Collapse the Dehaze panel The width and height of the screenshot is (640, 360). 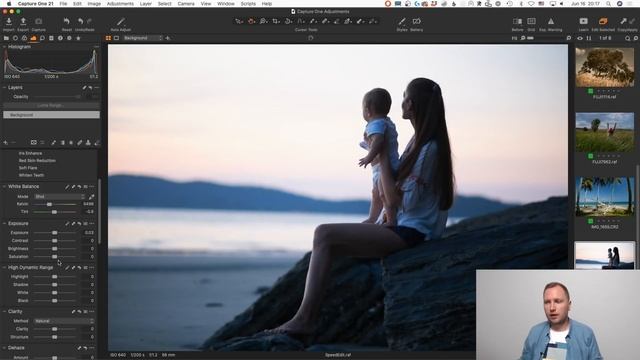coord(4,348)
